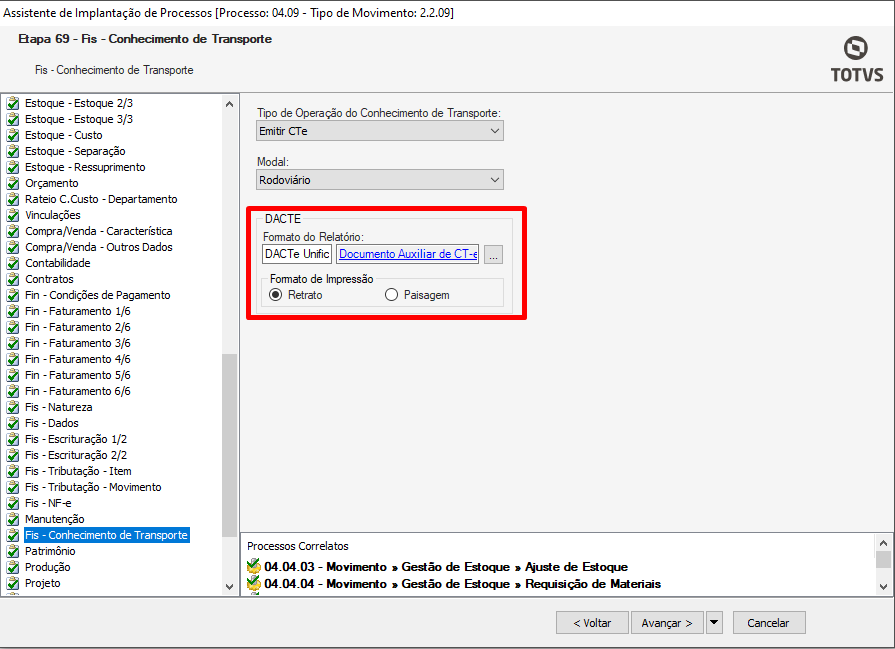Image resolution: width=895 pixels, height=649 pixels.
Task: Click Processos Correlatos scroll down arrow
Action: [x=883, y=587]
